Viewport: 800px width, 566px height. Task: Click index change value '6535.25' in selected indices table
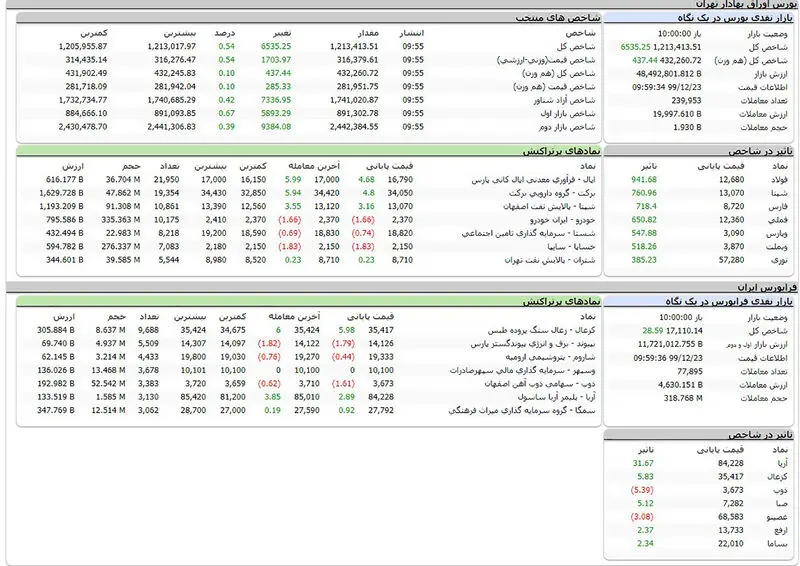pyautogui.click(x=276, y=46)
